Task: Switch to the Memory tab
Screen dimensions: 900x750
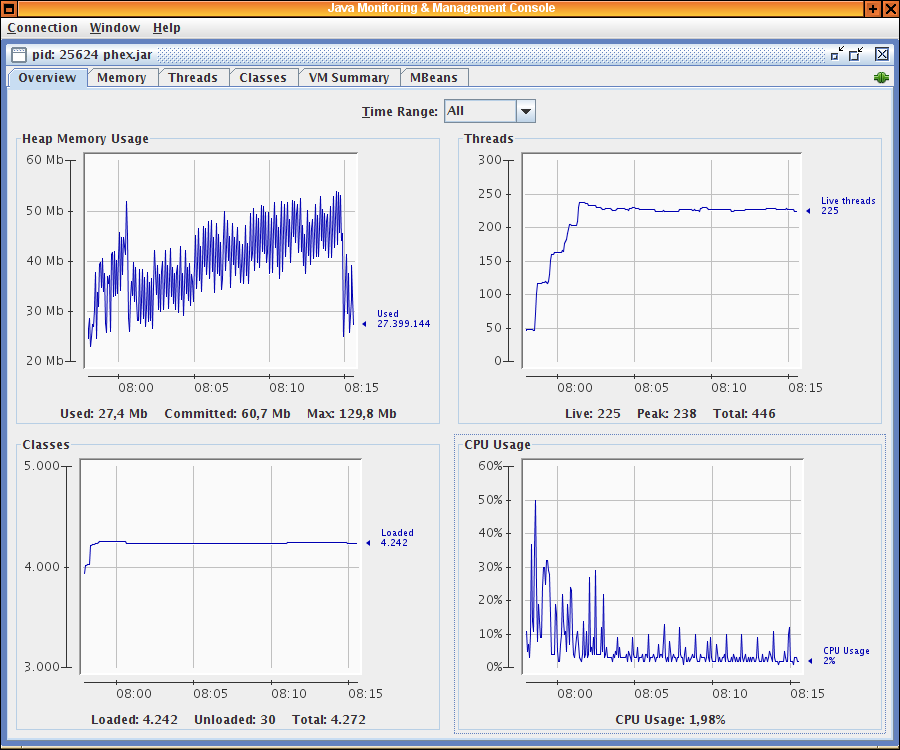Action: point(122,77)
